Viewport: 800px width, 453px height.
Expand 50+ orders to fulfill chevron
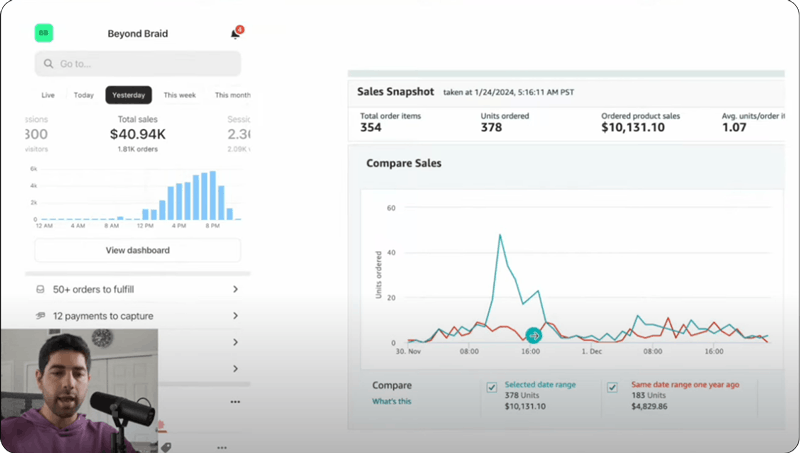(x=235, y=290)
